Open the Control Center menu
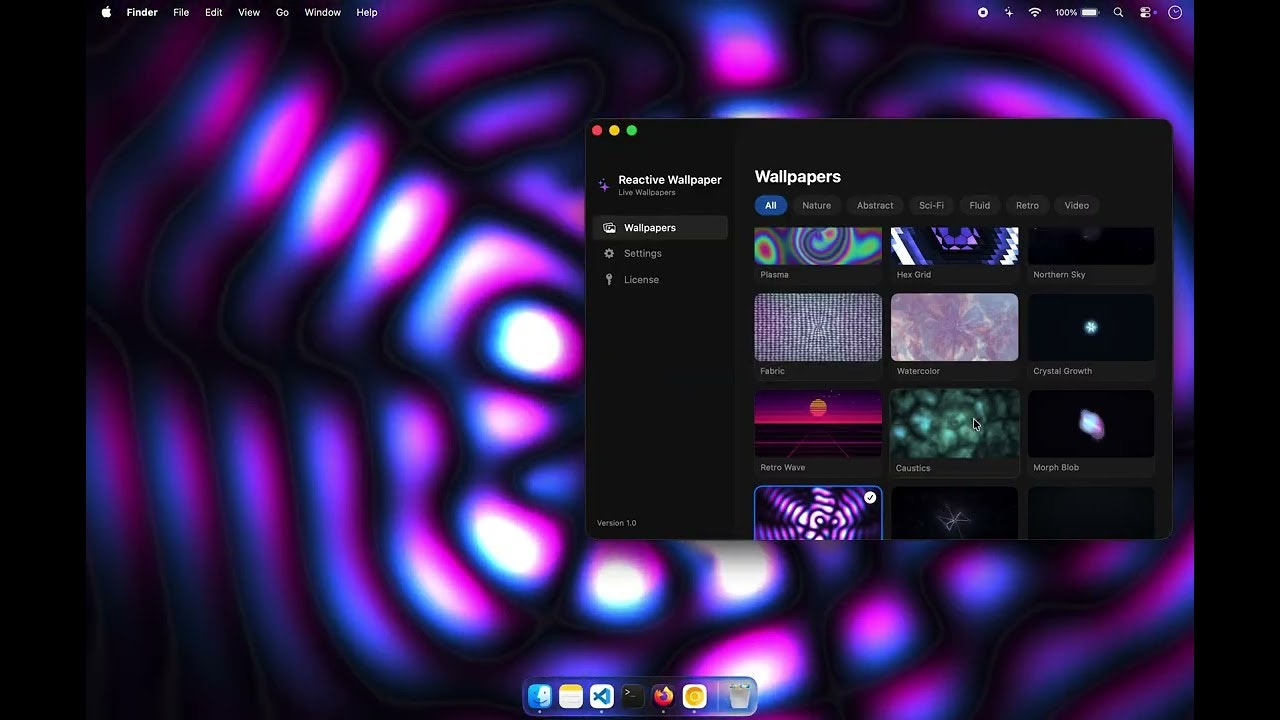Screen dimensions: 1280x720 click(x=1146, y=12)
